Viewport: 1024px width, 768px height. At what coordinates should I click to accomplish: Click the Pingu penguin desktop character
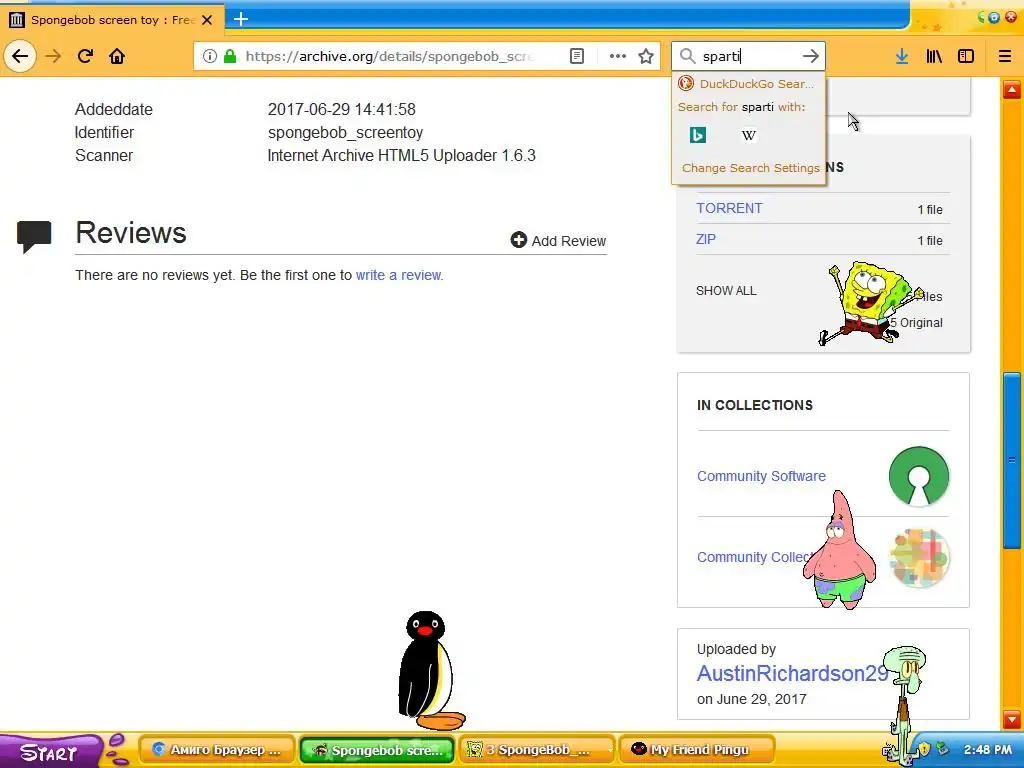[x=429, y=671]
